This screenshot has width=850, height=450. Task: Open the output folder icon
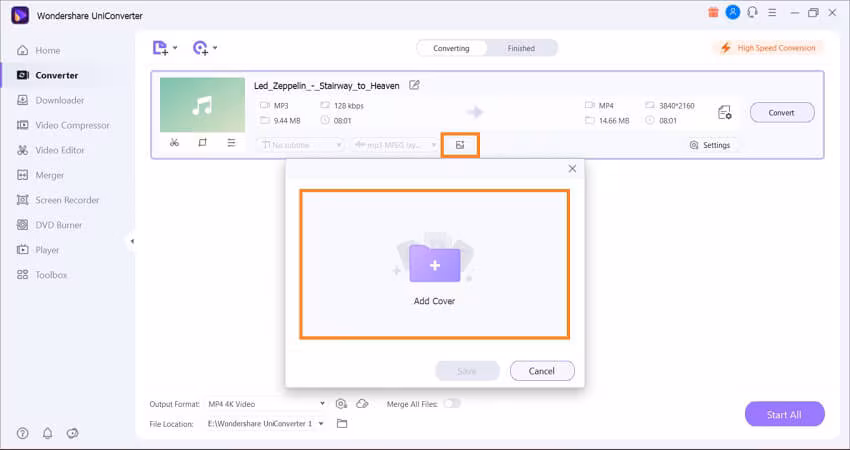point(342,423)
